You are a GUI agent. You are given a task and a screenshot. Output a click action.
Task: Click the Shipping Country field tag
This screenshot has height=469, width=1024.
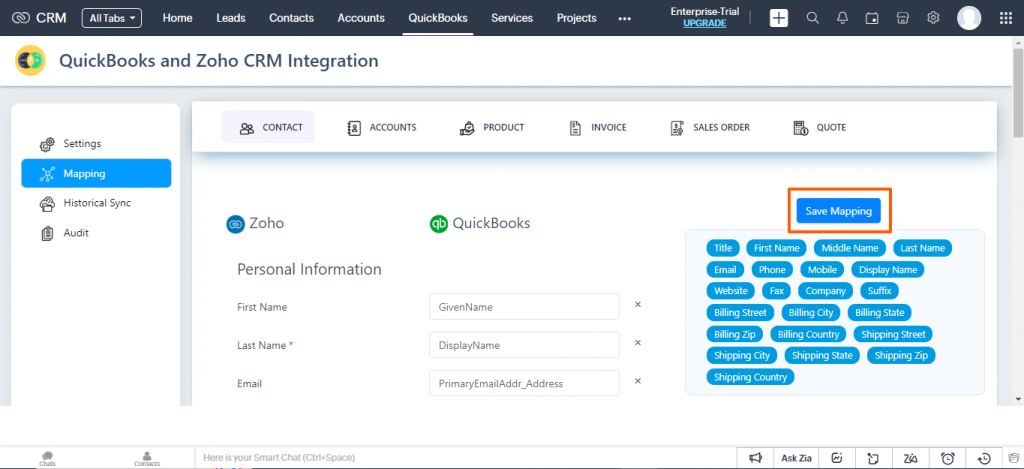coord(750,378)
